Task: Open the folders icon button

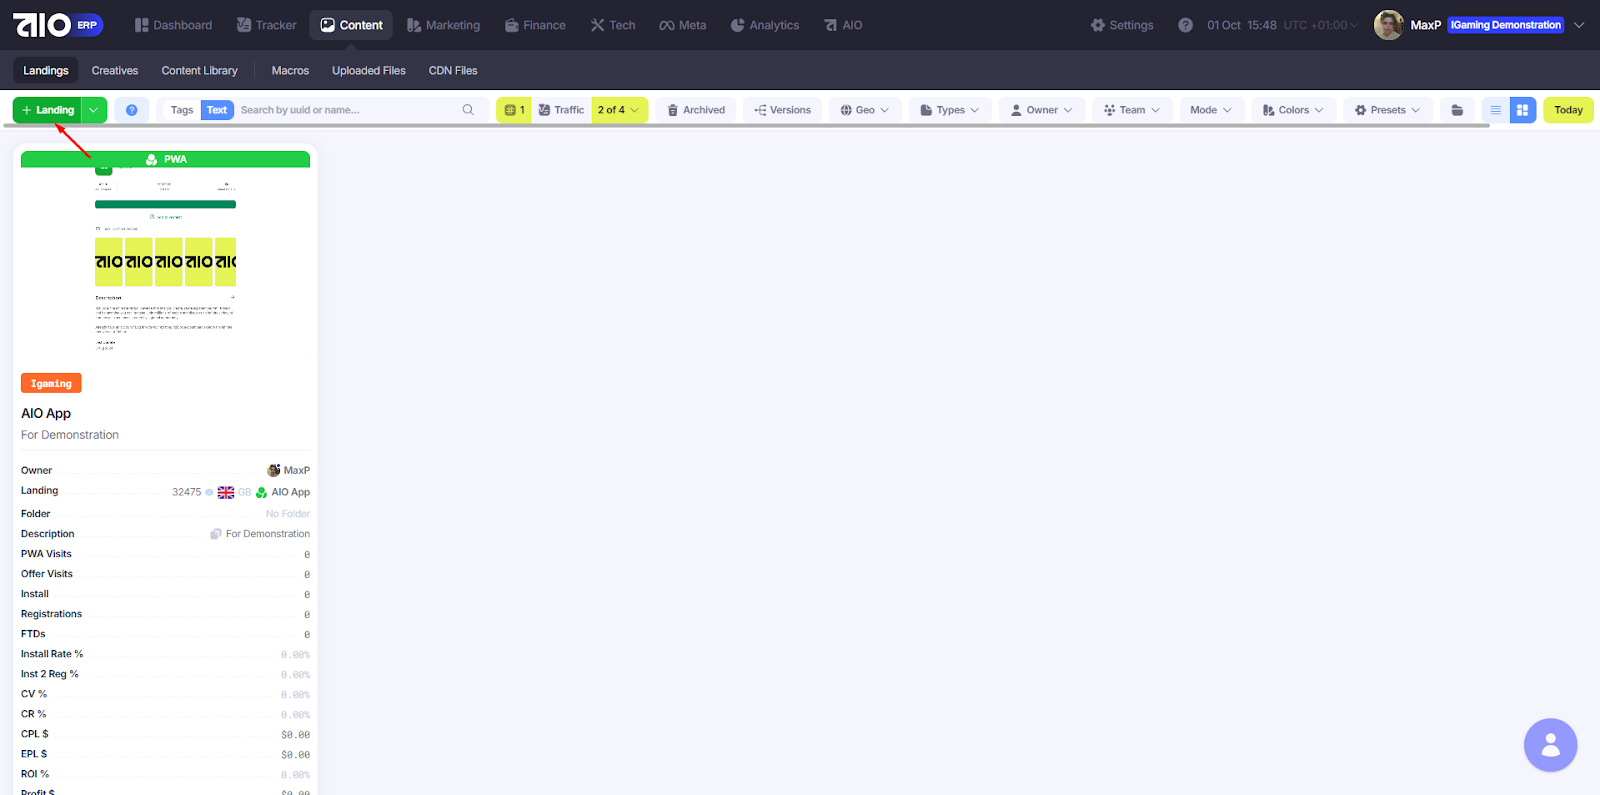Action: coord(1457,110)
